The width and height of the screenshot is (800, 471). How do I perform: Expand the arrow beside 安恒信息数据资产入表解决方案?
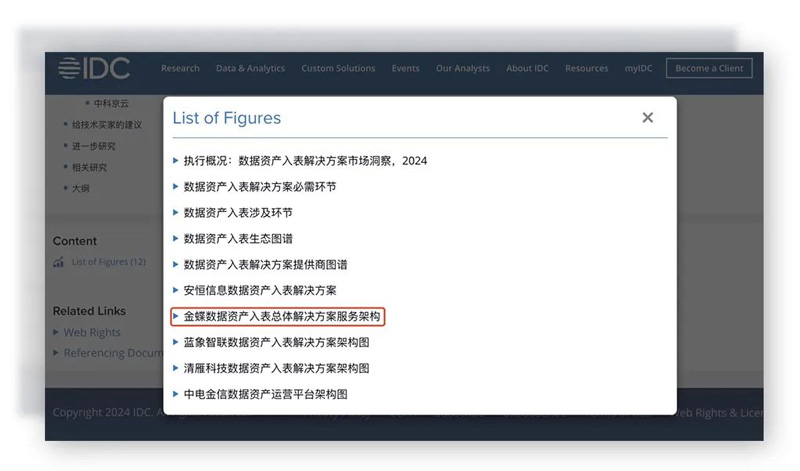coord(177,290)
